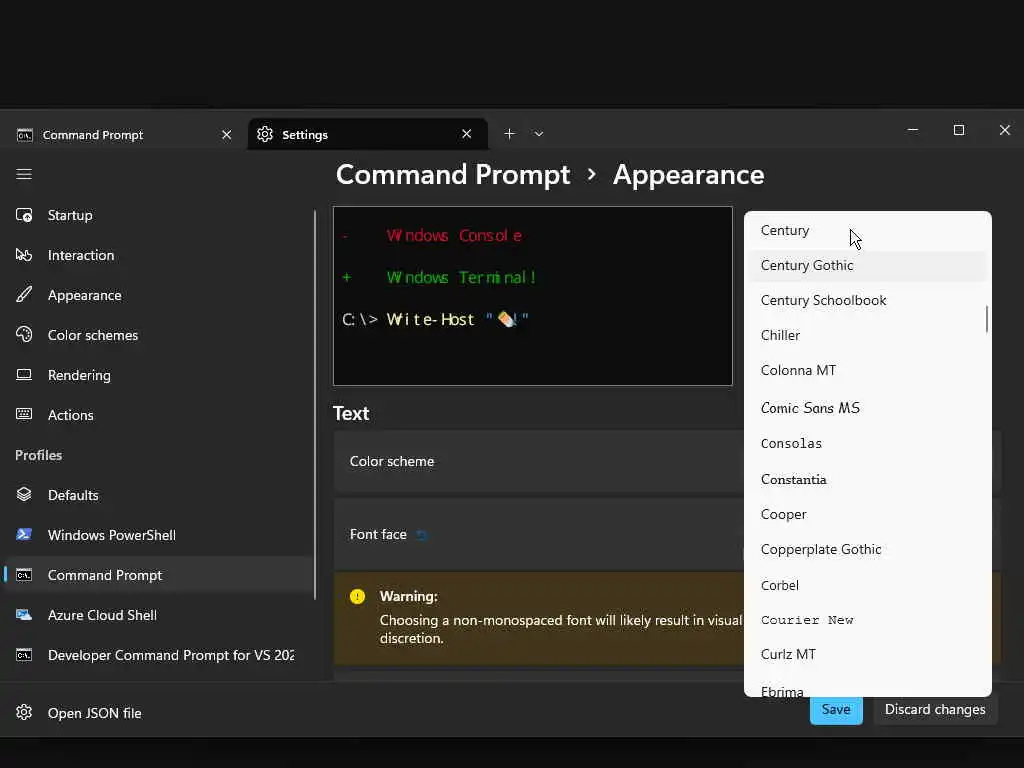Image resolution: width=1024 pixels, height=768 pixels.
Task: Click the sidebar vertical scrollbar
Action: (315, 405)
